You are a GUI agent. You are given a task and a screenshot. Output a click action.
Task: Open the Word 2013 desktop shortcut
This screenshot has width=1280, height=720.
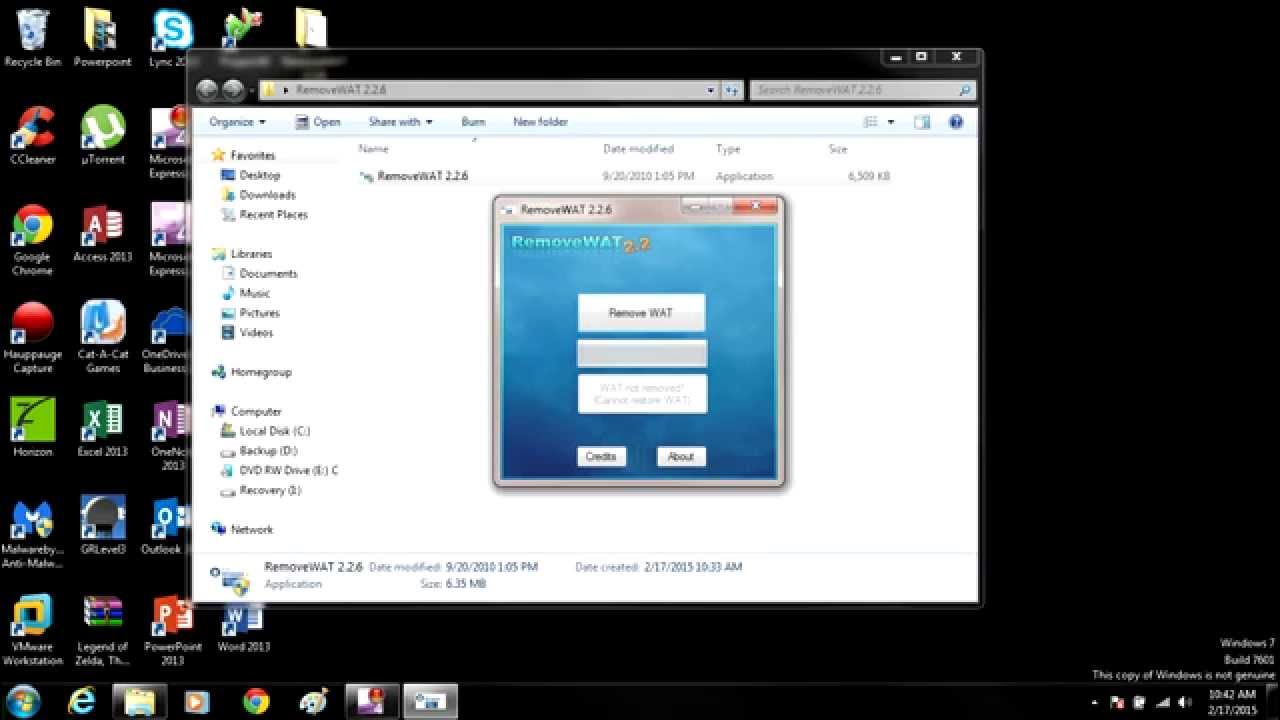[x=244, y=623]
